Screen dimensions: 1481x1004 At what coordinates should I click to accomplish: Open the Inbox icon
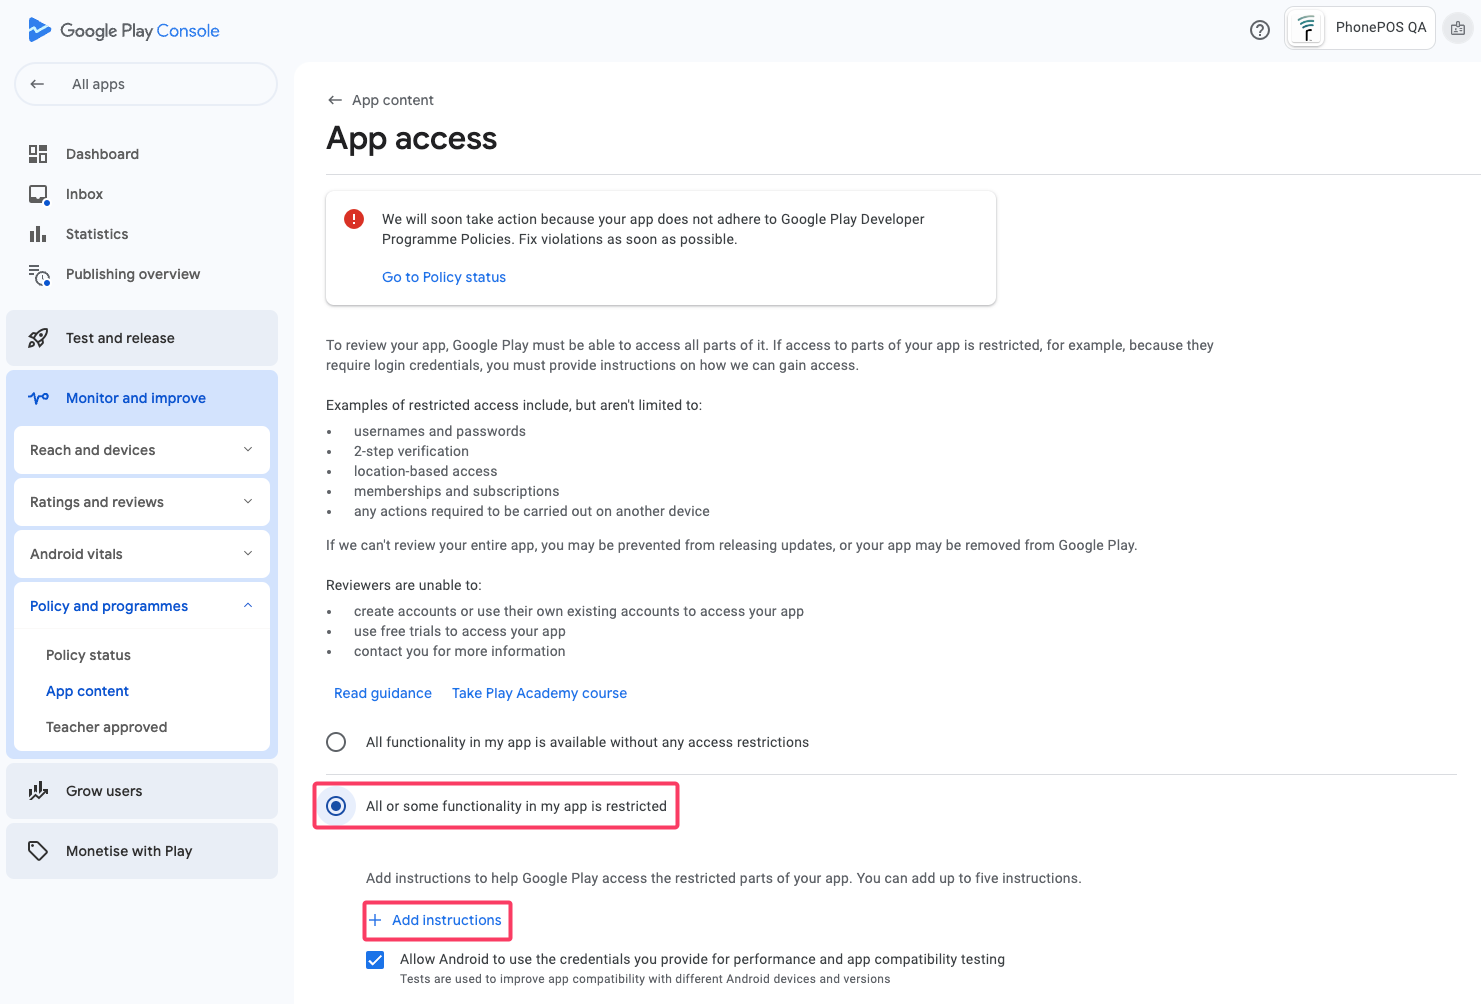tap(38, 194)
